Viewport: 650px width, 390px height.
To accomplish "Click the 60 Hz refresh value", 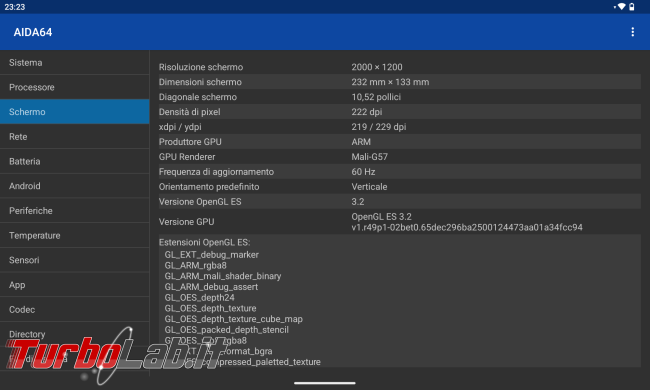I will coord(363,171).
